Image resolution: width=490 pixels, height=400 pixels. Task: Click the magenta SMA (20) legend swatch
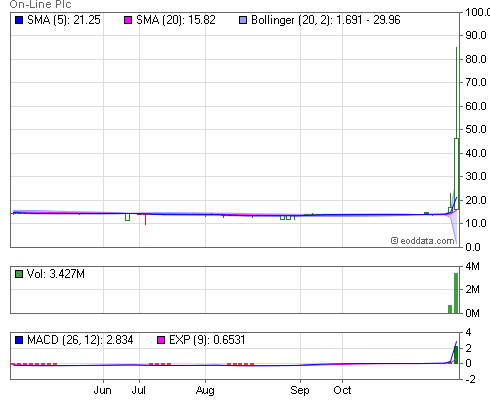[128, 20]
